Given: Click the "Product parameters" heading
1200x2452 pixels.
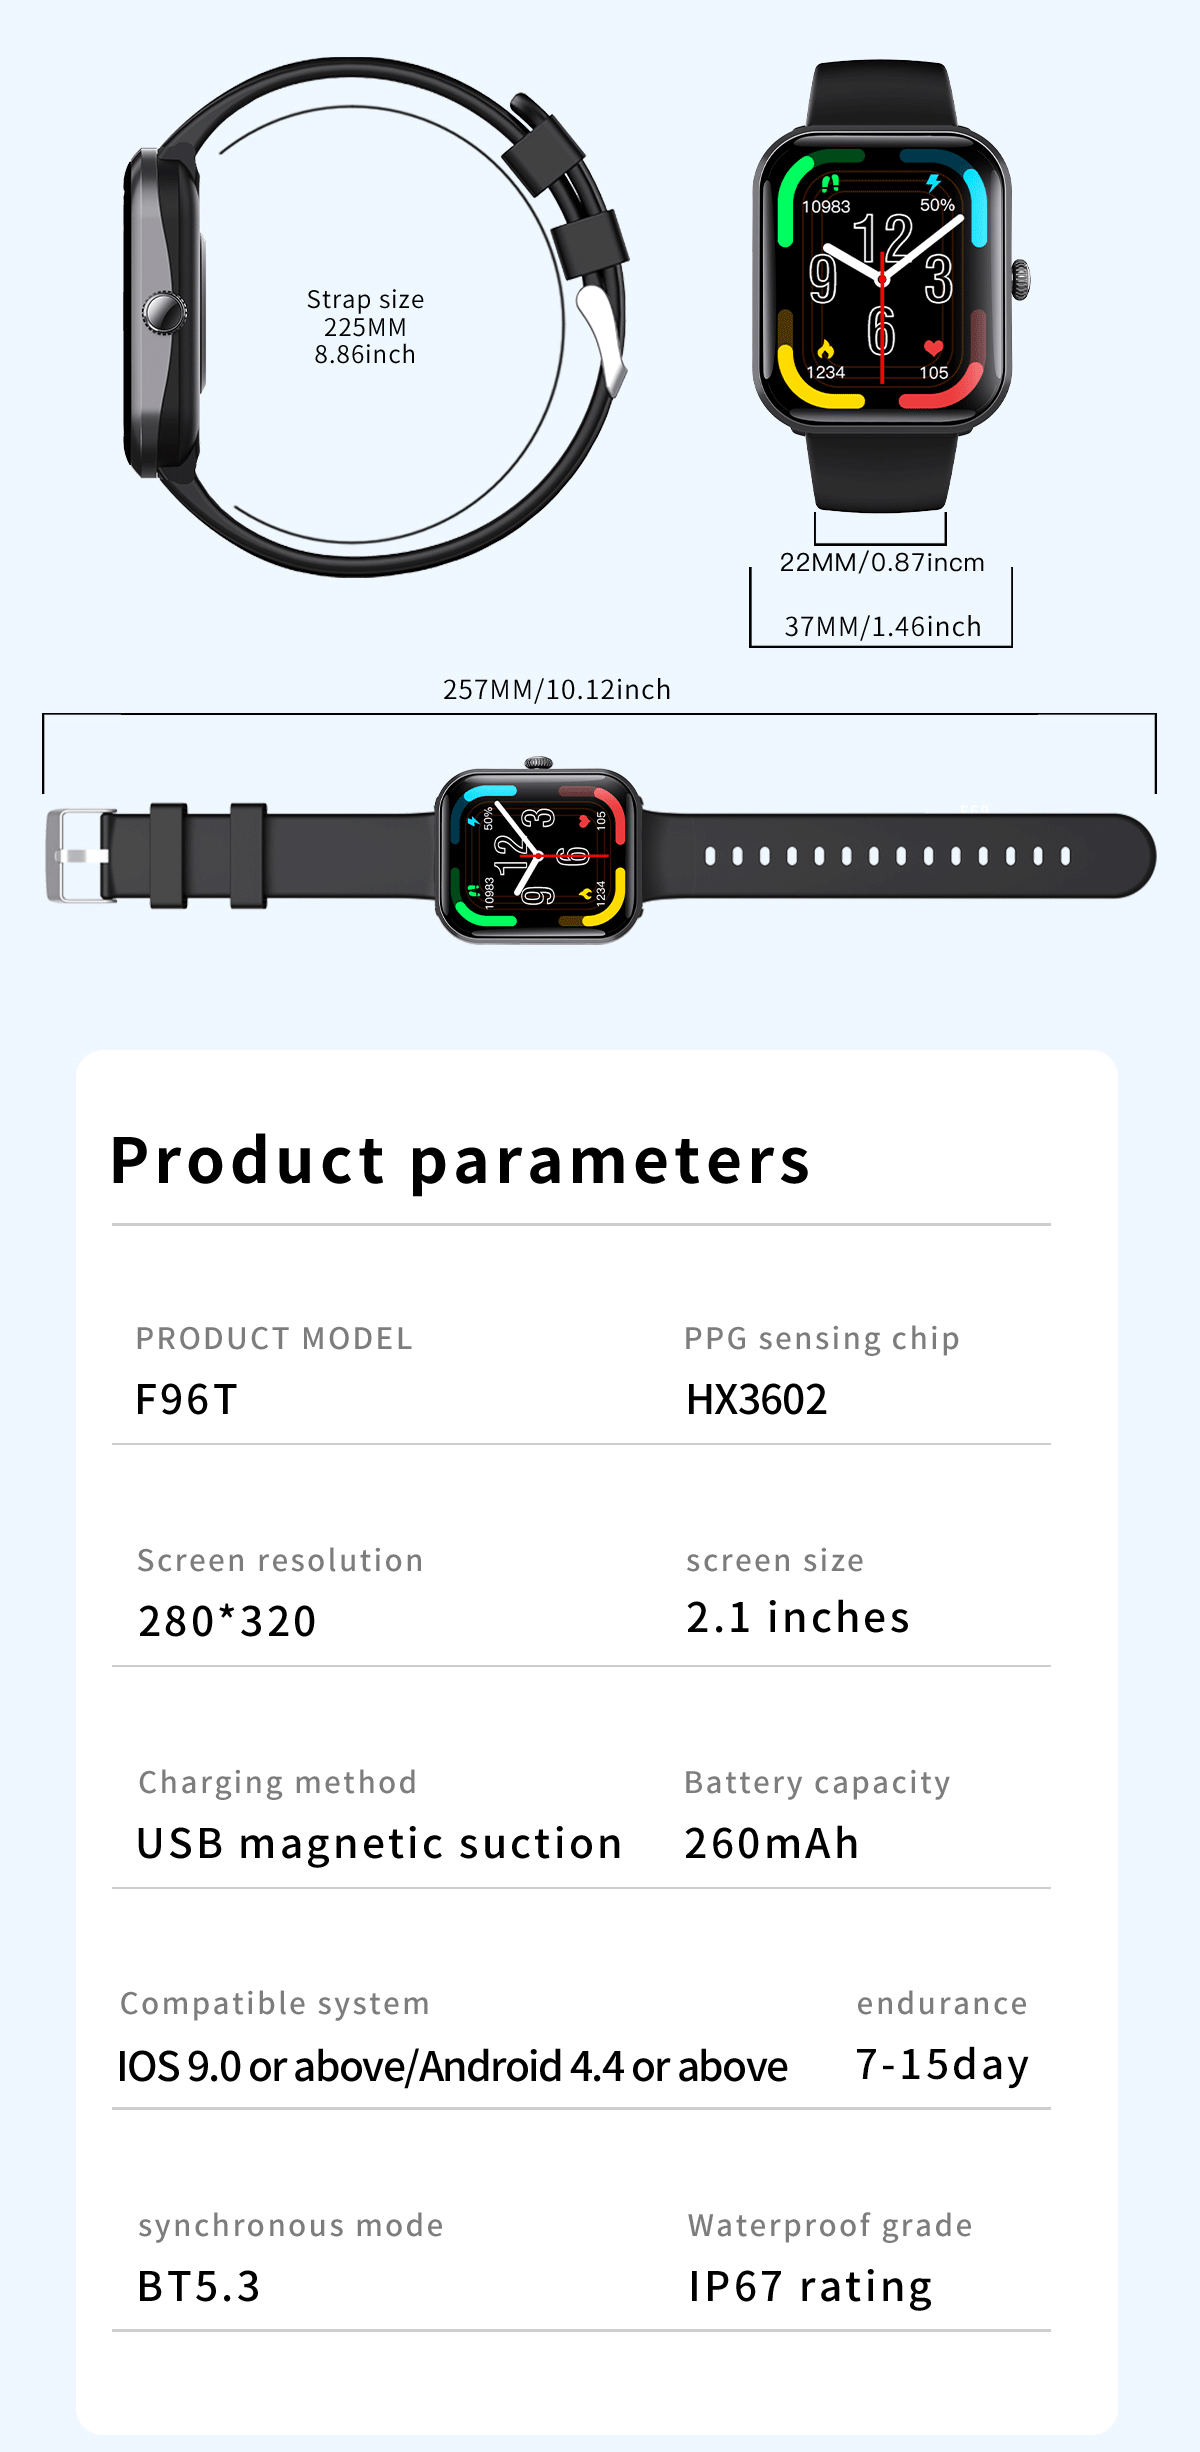Looking at the screenshot, I should click(460, 1161).
